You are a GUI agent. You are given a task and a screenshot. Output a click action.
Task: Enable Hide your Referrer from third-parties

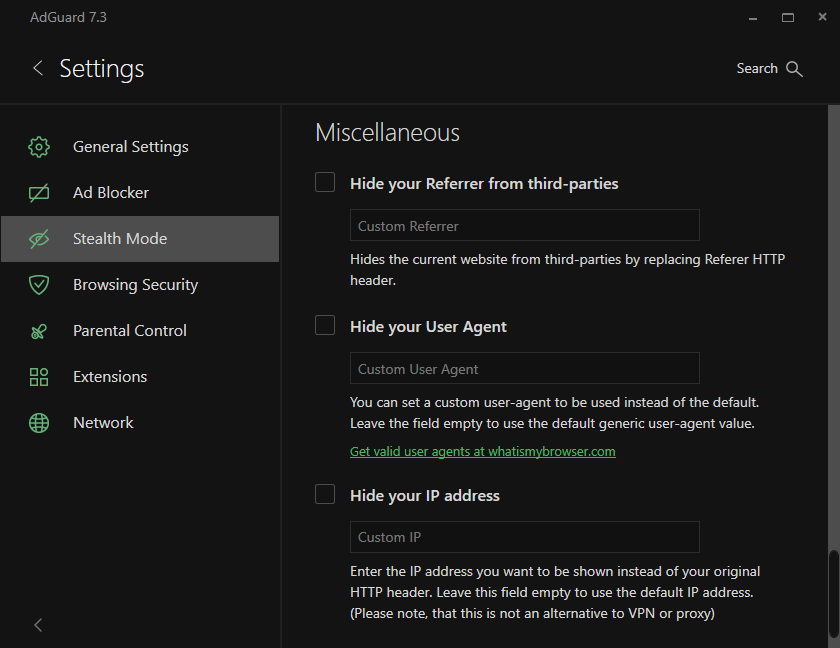[325, 183]
